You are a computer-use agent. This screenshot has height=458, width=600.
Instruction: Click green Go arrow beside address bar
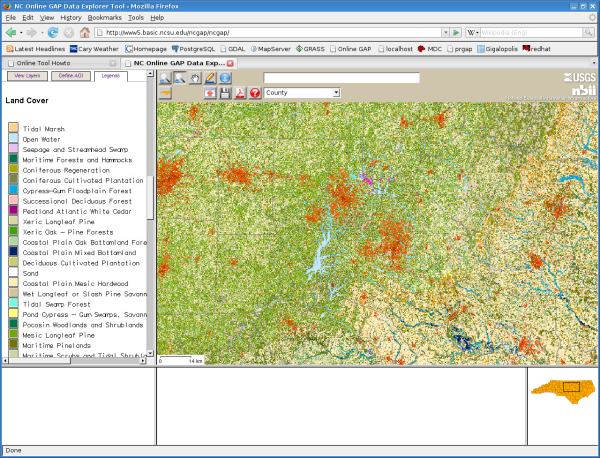coord(456,33)
